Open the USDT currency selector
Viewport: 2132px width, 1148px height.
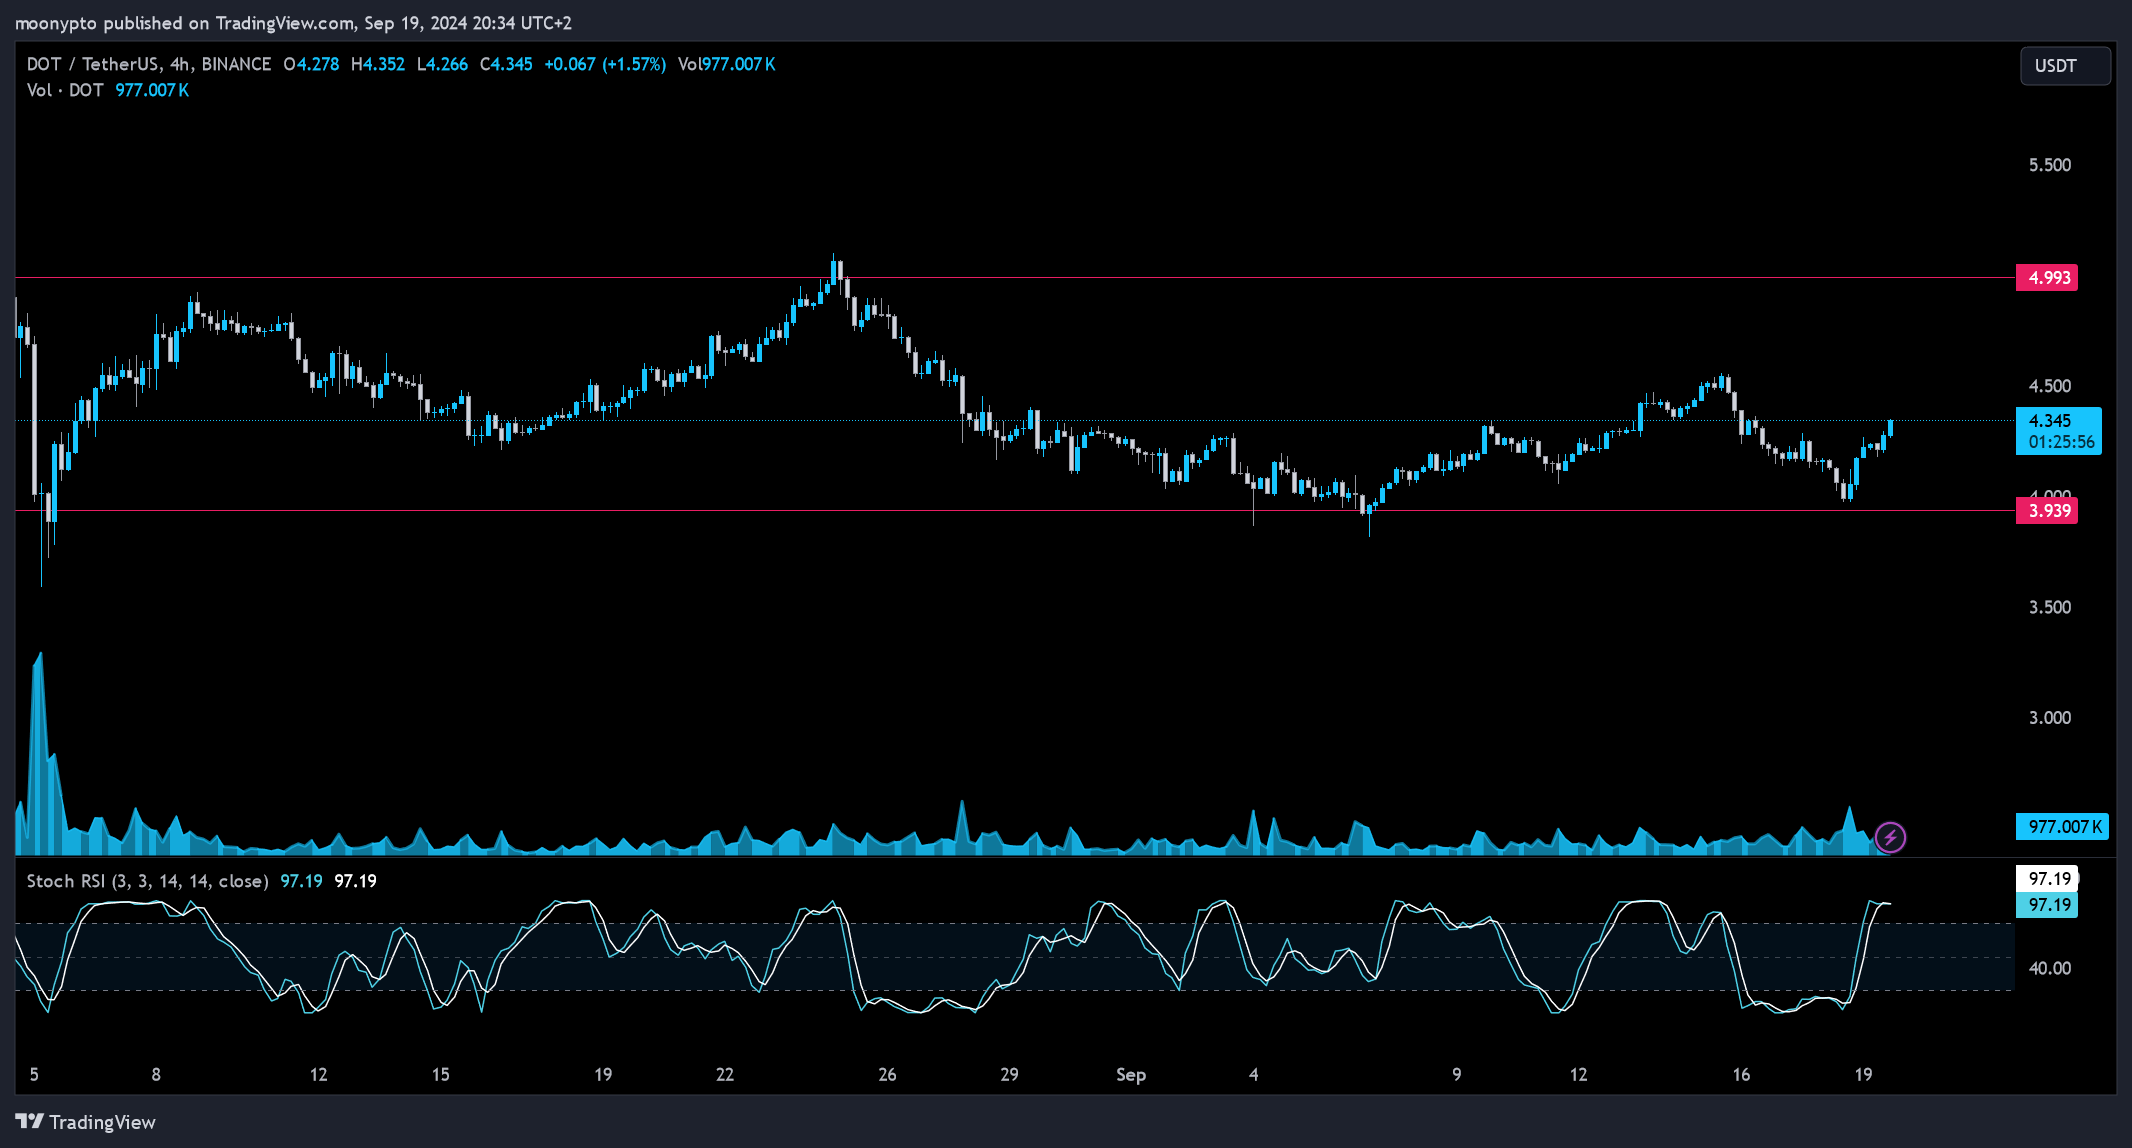pos(2065,66)
